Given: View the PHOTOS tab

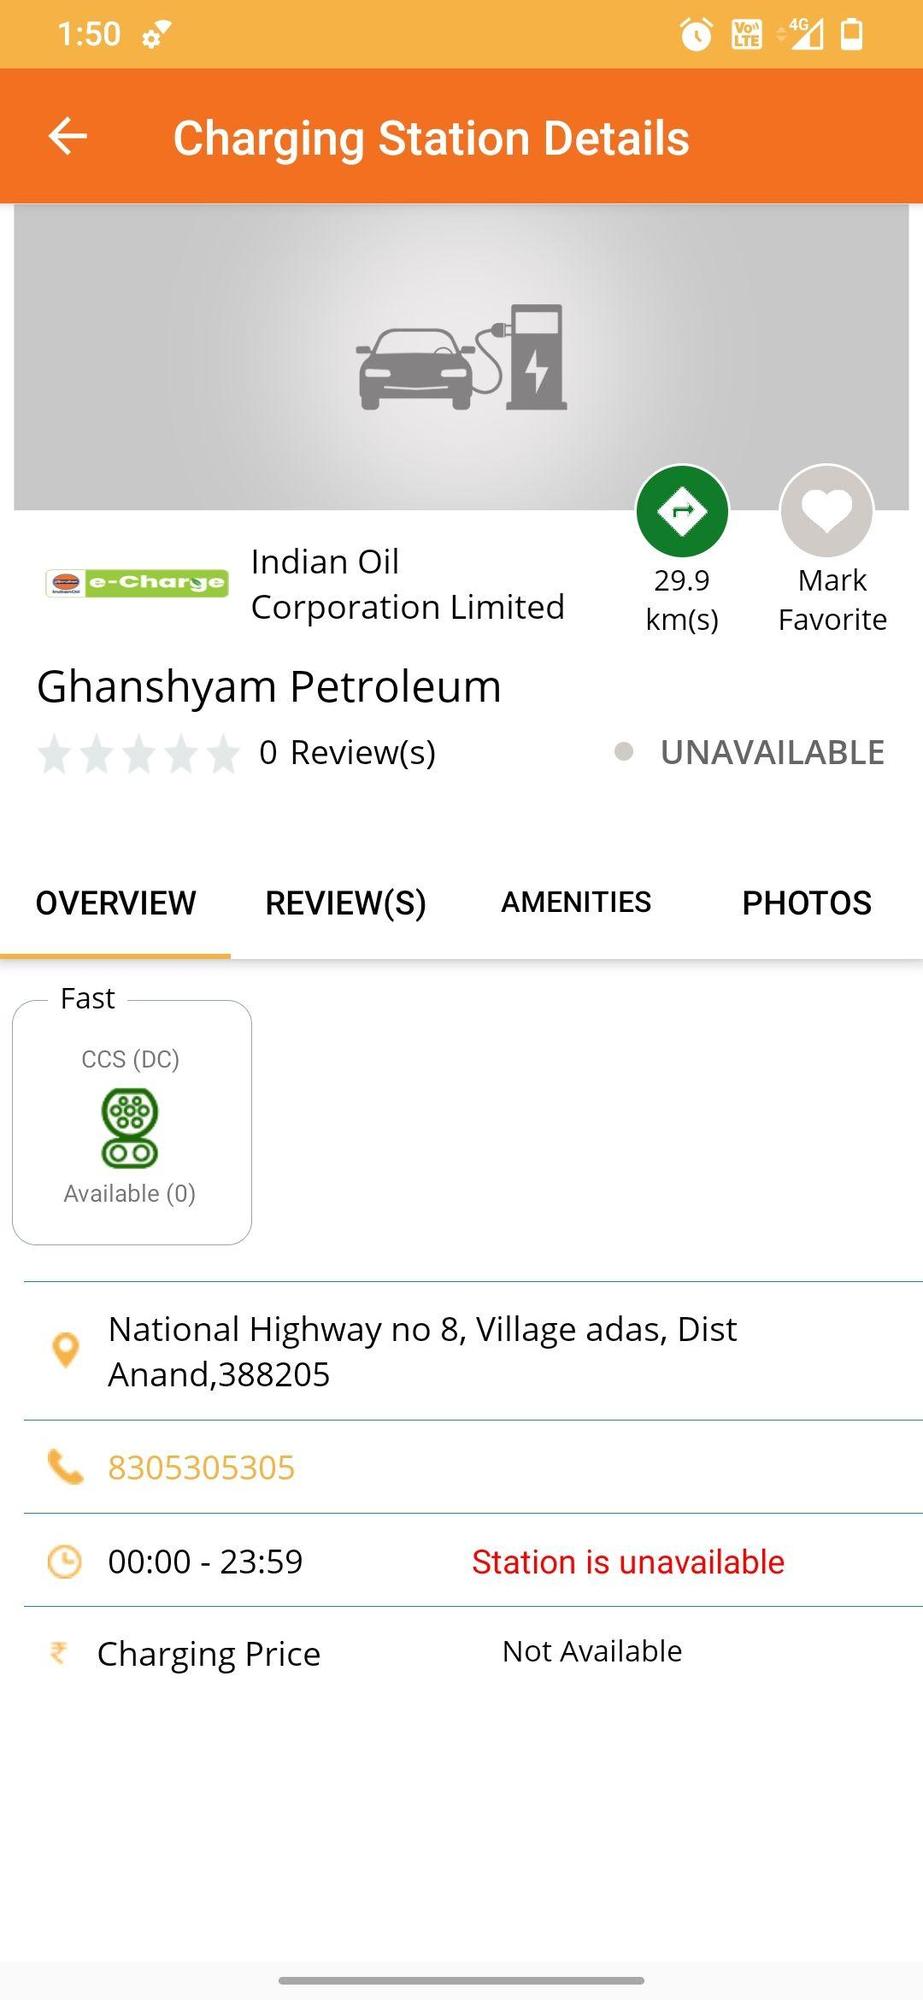Looking at the screenshot, I should click(806, 903).
